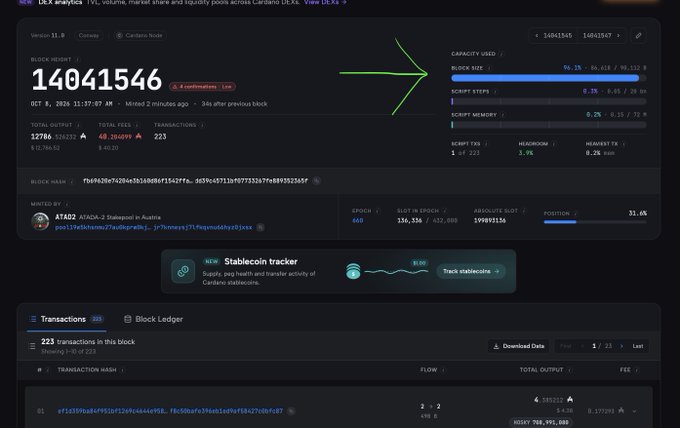Click the Stablecoin tracker link icon
The height and width of the screenshot is (428, 680).
coord(183,271)
